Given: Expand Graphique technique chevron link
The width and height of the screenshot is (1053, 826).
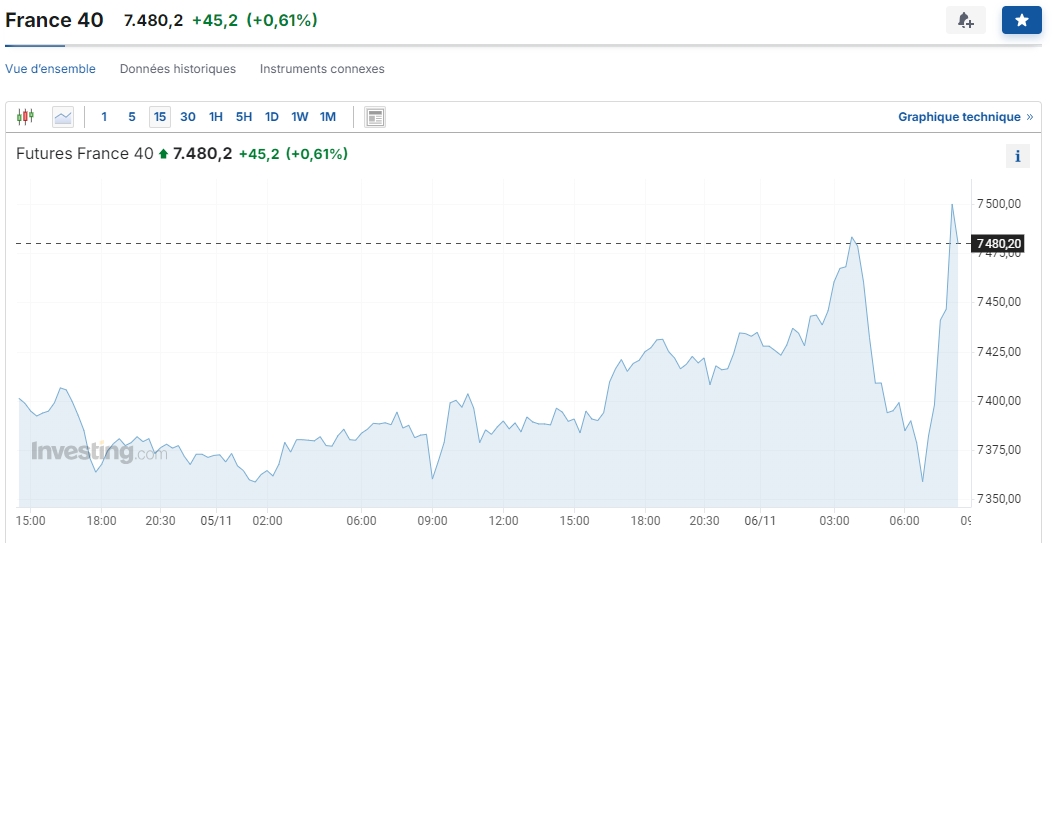Looking at the screenshot, I should 1030,117.
